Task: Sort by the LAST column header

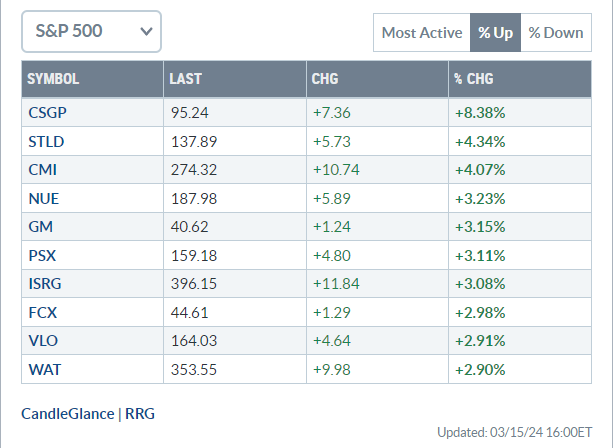Action: pyautogui.click(x=186, y=79)
